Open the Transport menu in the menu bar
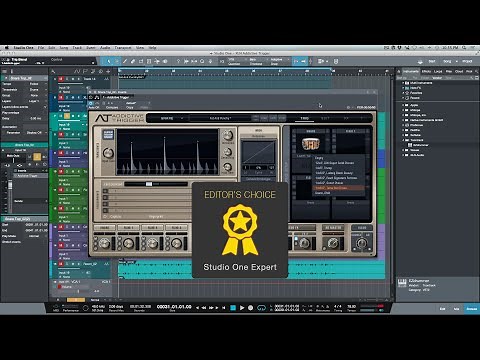 tap(123, 48)
